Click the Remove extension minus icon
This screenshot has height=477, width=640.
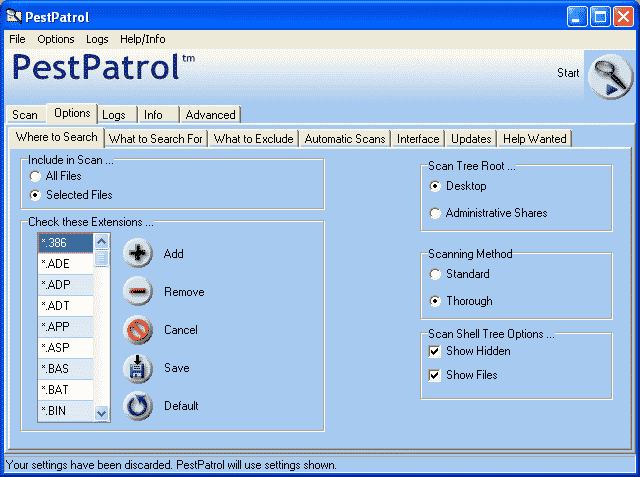138,291
